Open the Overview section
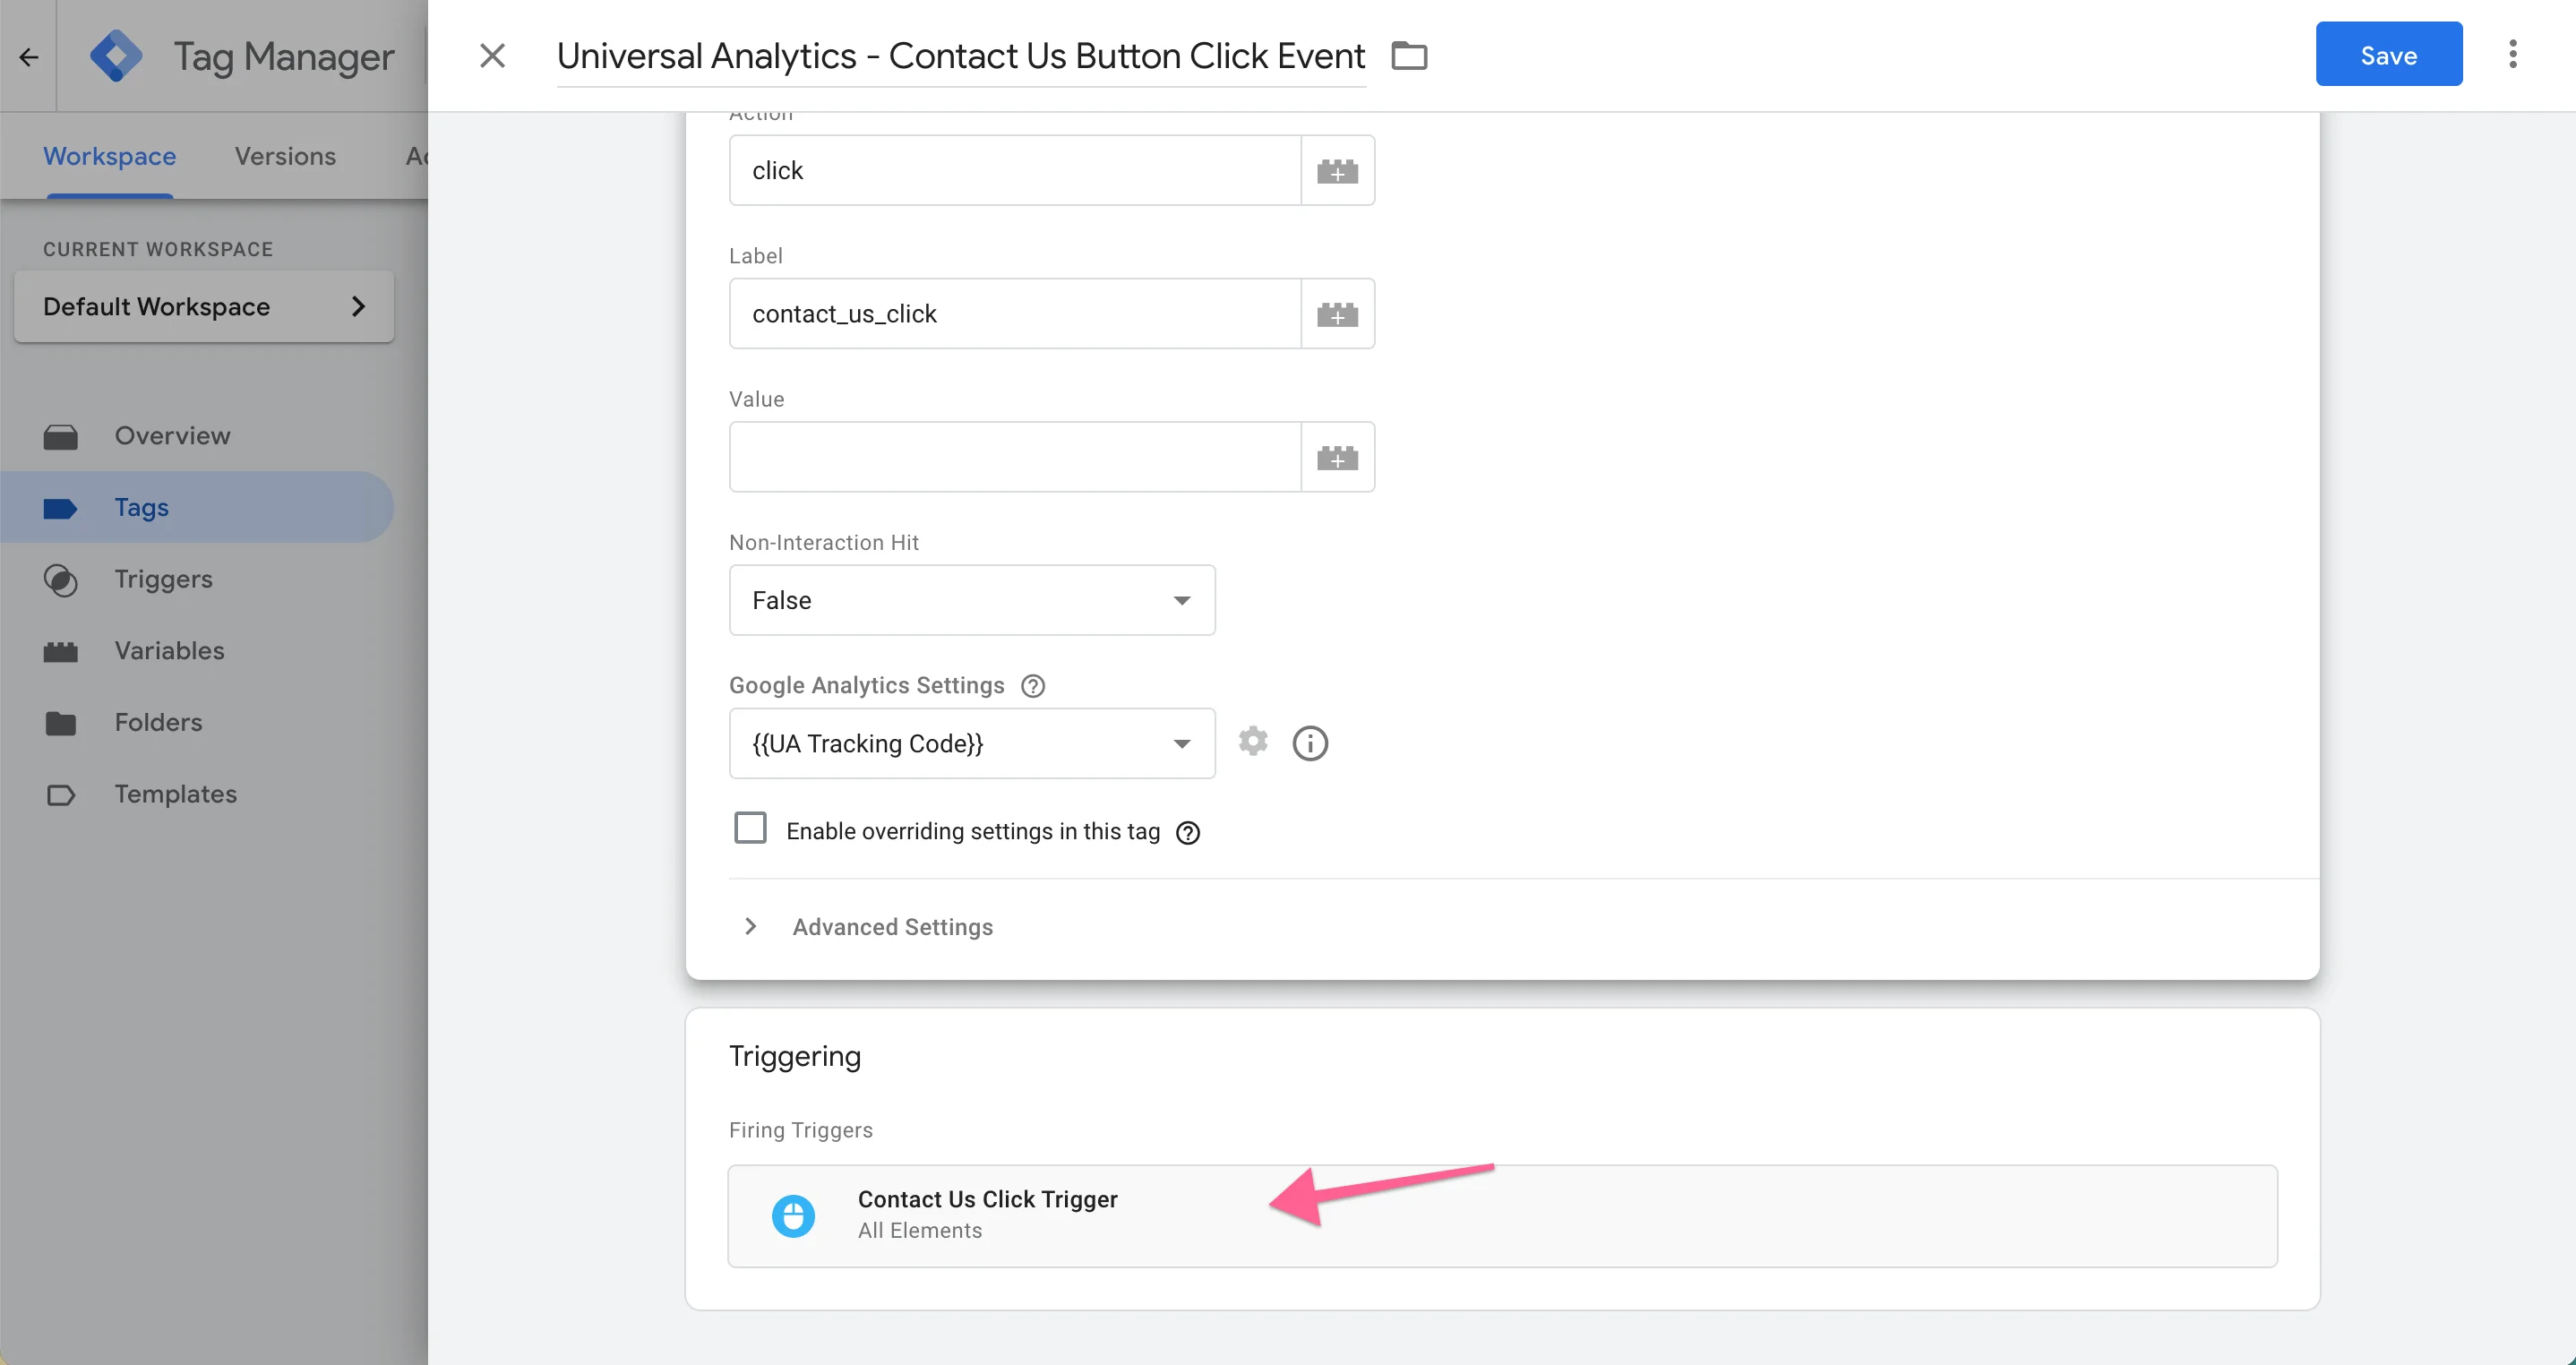 pos(171,435)
